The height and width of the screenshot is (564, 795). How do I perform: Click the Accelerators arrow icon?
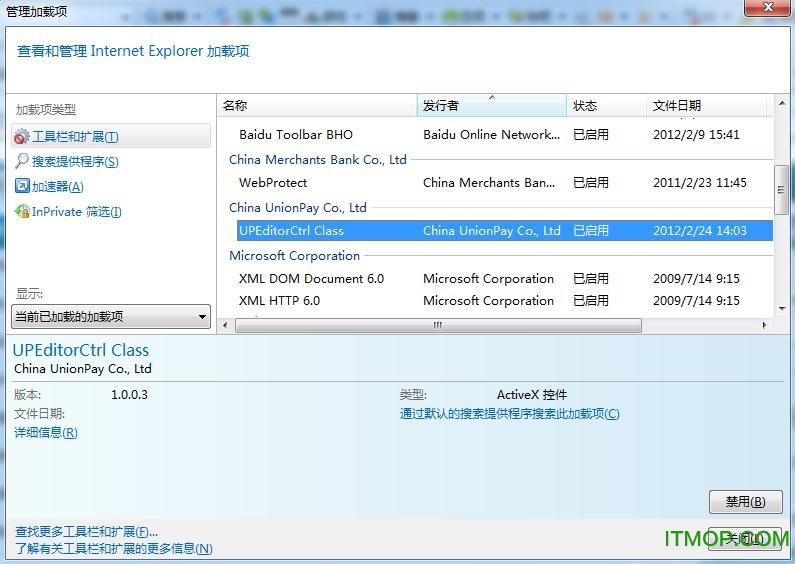click(22, 187)
